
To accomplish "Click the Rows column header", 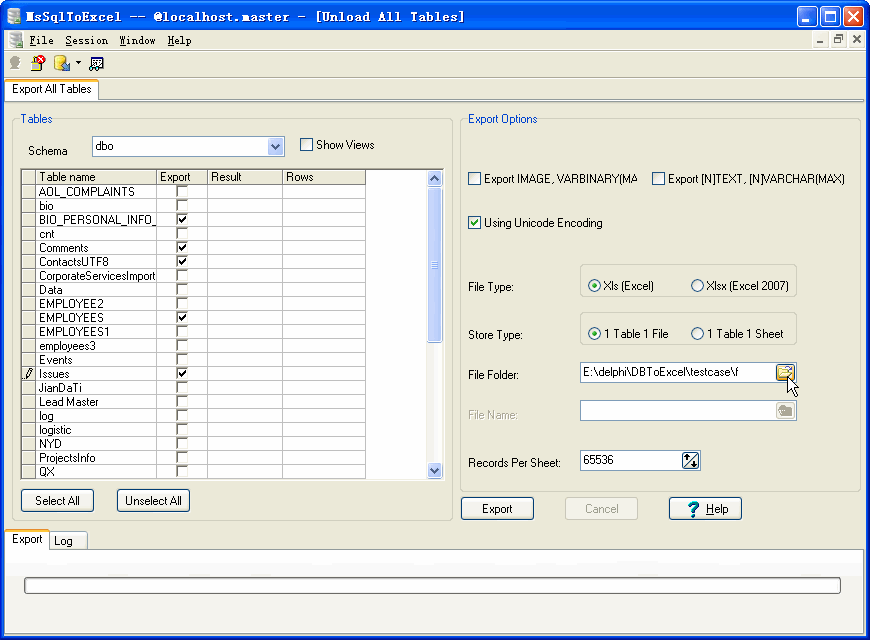I will (x=324, y=177).
